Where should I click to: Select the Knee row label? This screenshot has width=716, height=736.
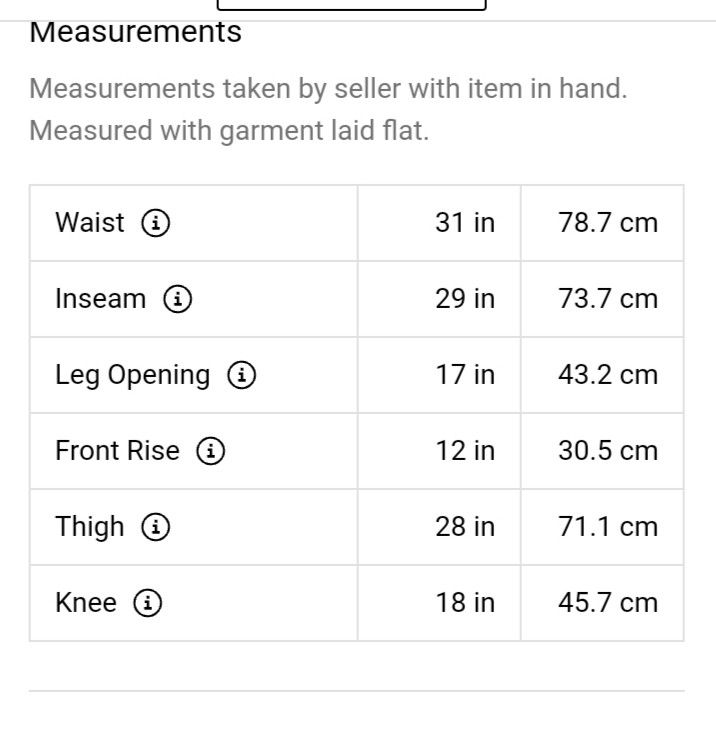pyautogui.click(x=86, y=602)
